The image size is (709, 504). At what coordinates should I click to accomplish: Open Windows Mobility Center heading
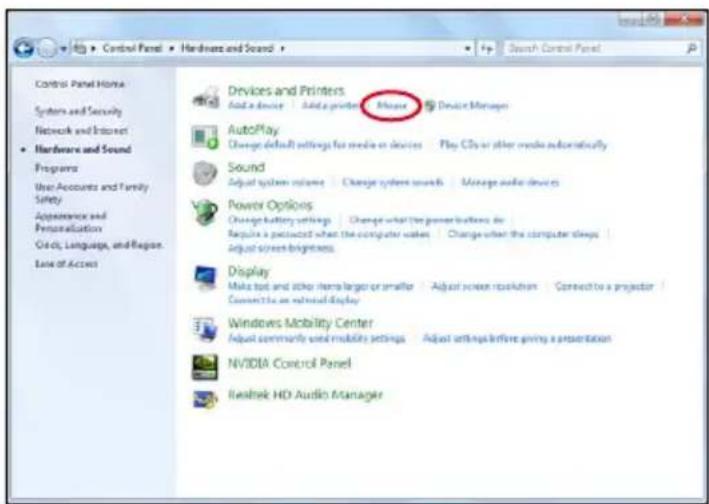click(300, 323)
